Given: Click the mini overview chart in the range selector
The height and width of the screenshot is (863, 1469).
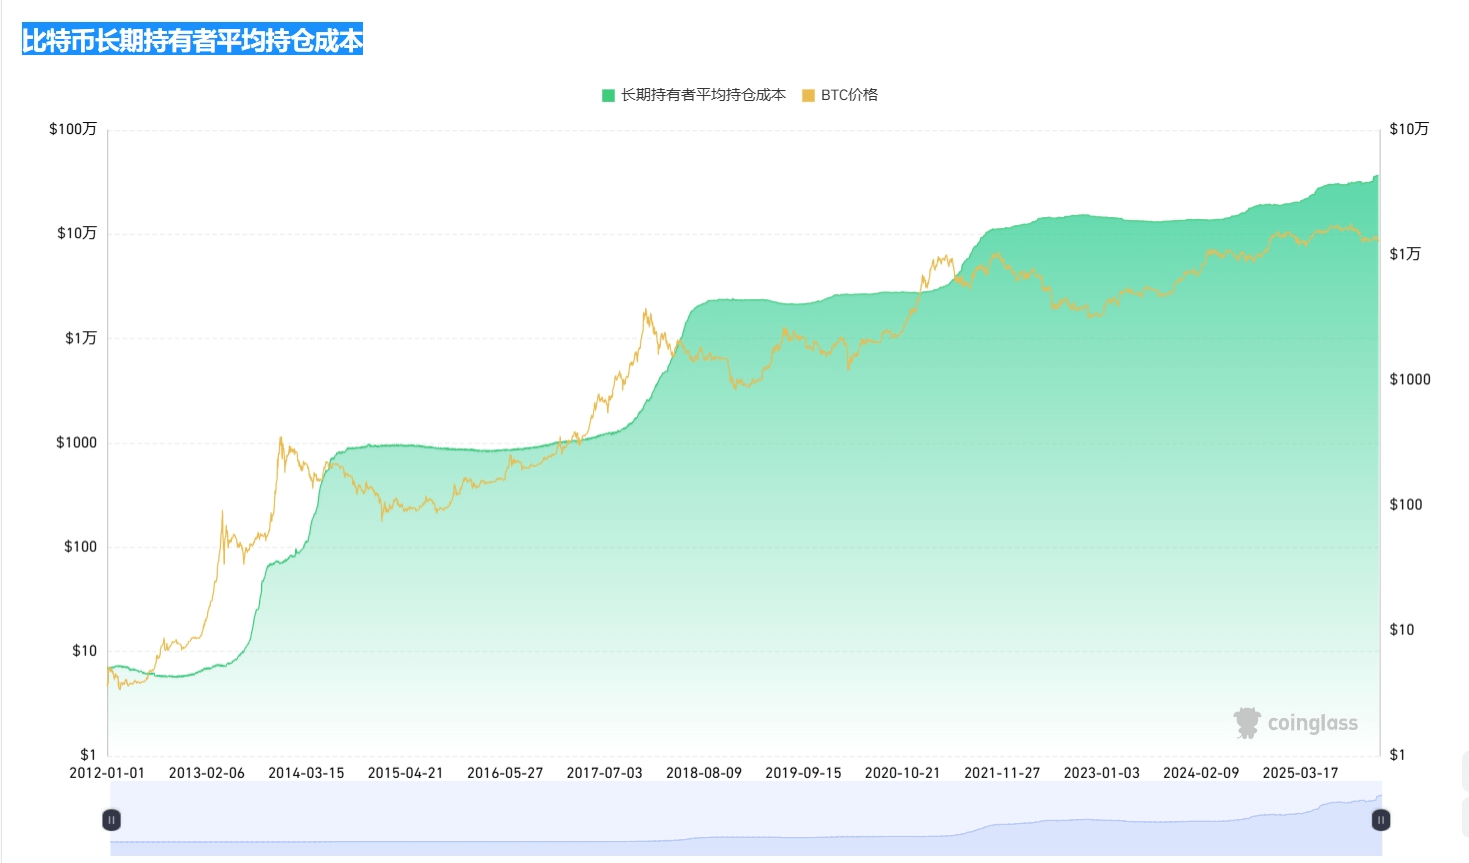Looking at the screenshot, I should click(746, 819).
